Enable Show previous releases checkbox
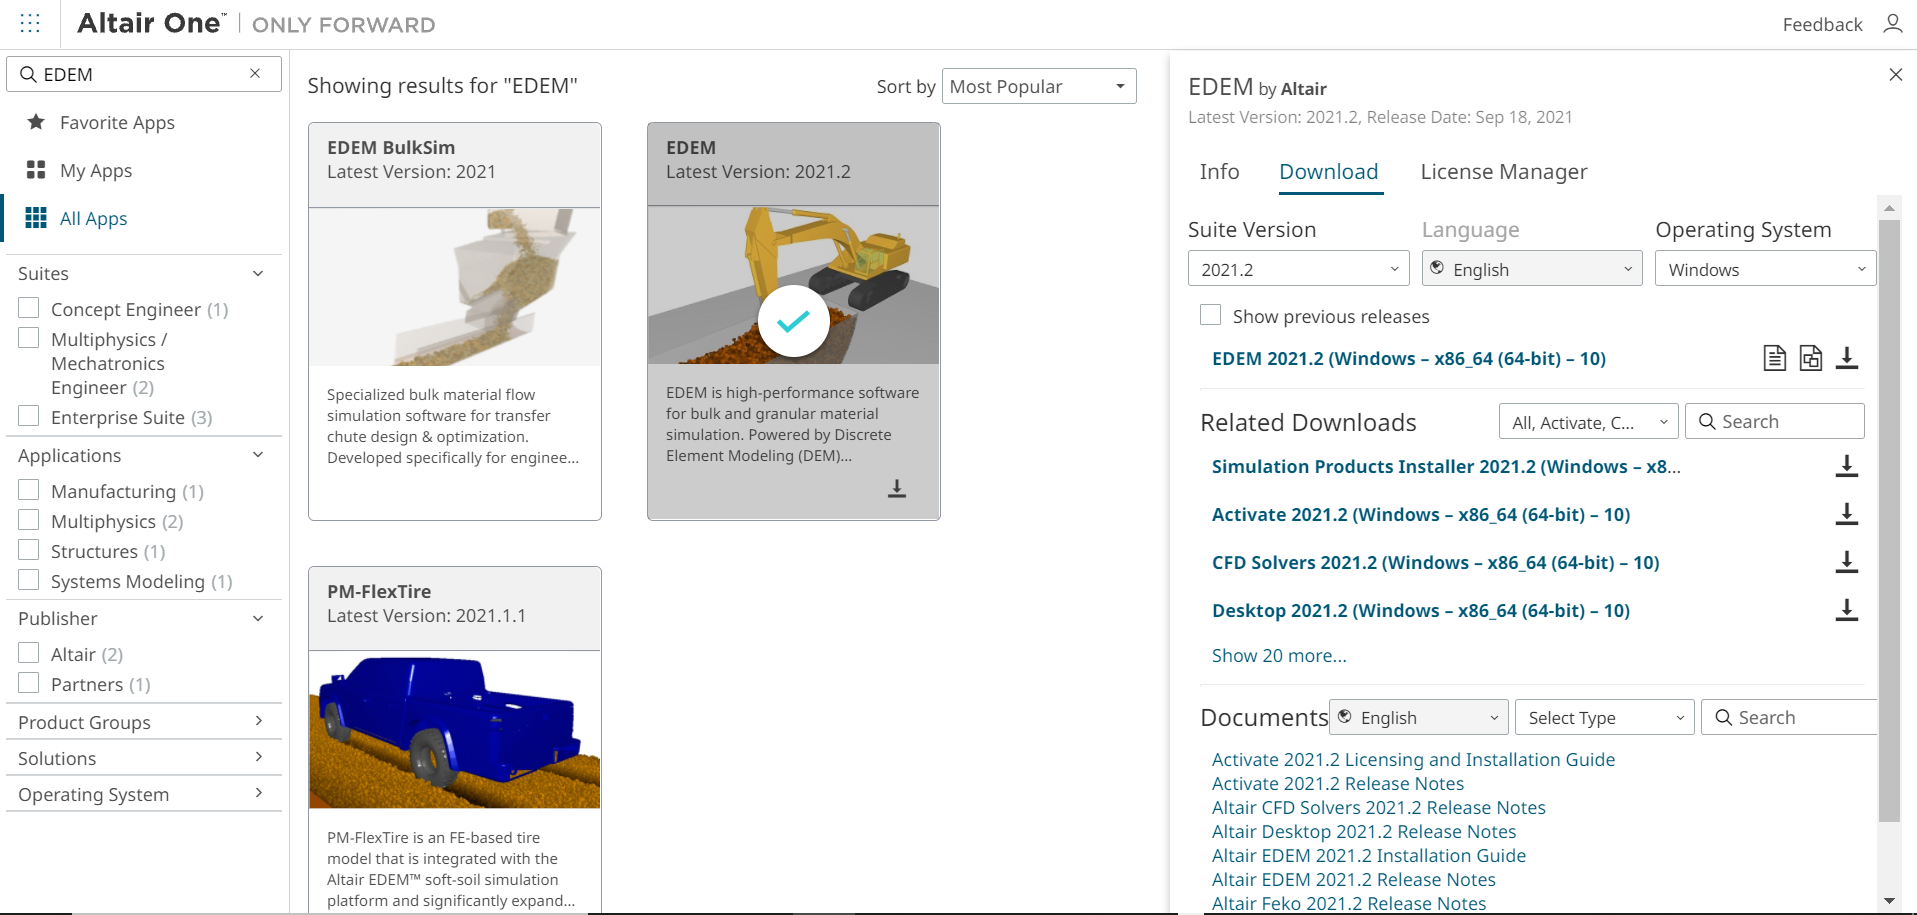1917x915 pixels. pyautogui.click(x=1210, y=315)
